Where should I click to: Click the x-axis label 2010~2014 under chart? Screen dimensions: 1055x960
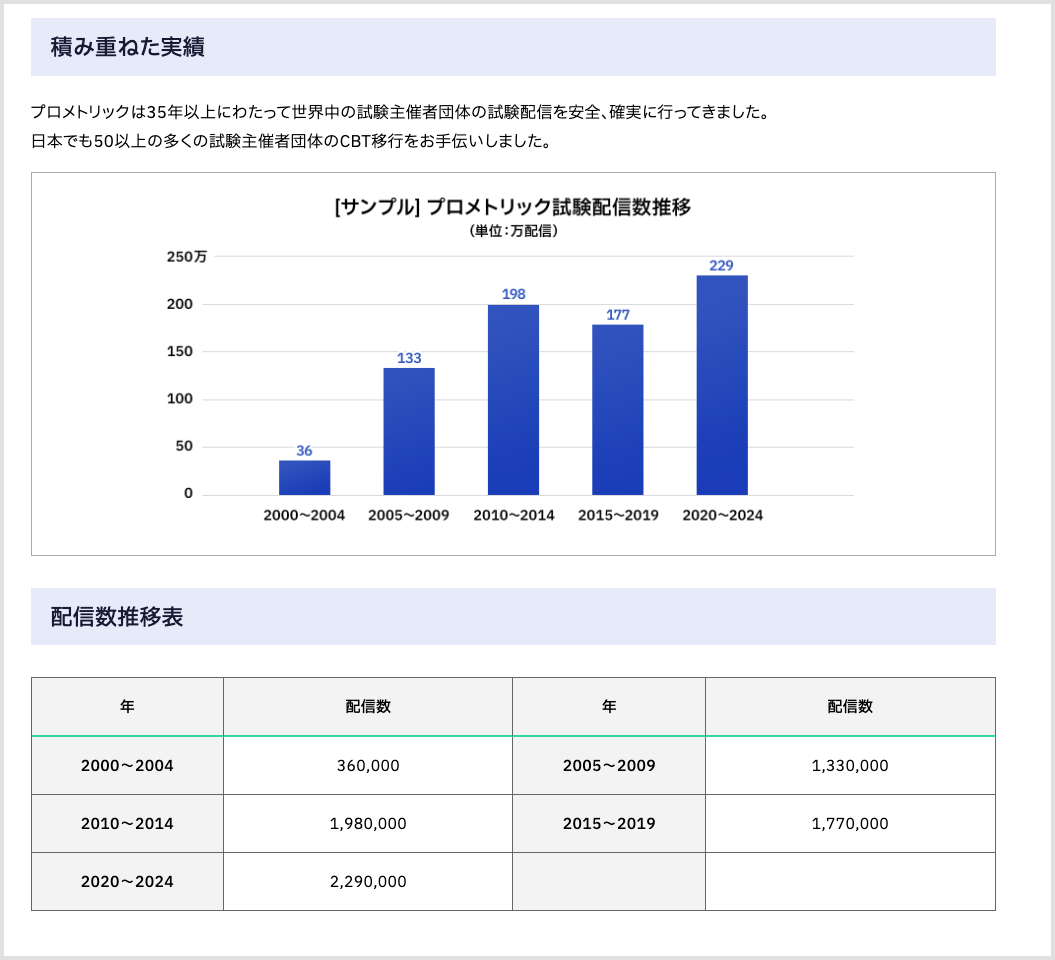click(x=514, y=515)
